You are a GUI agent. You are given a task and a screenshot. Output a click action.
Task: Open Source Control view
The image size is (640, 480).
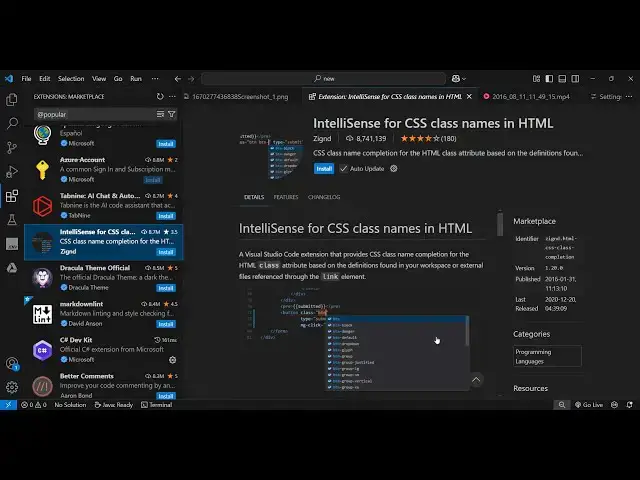[12, 147]
